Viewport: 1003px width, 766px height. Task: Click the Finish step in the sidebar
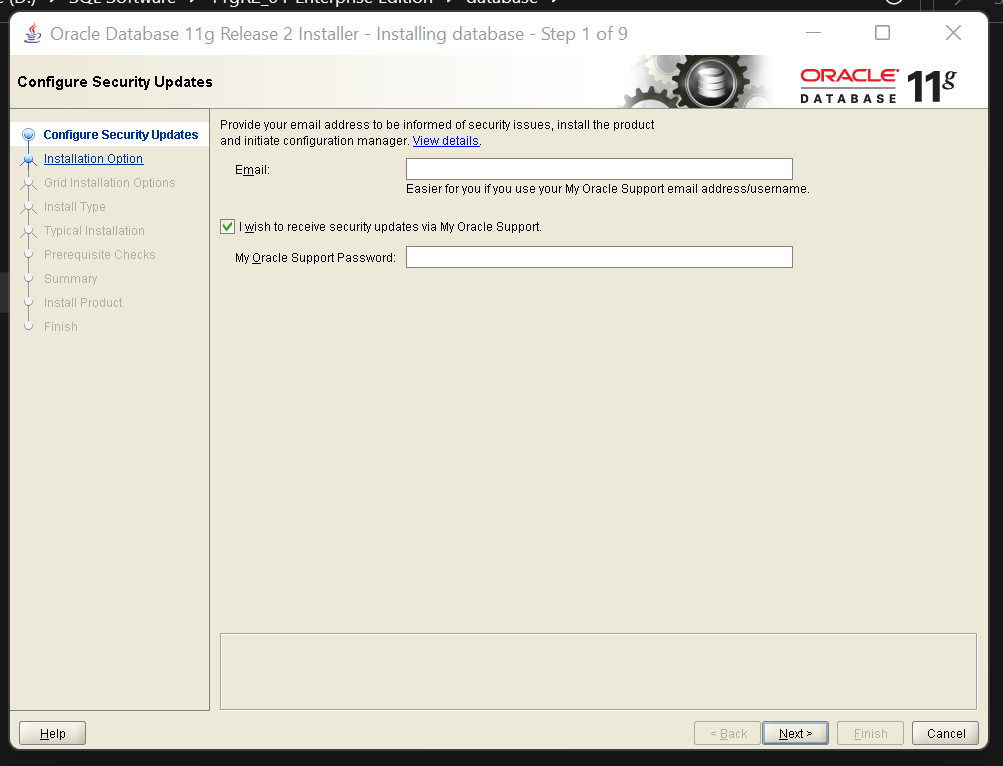pyautogui.click(x=61, y=327)
